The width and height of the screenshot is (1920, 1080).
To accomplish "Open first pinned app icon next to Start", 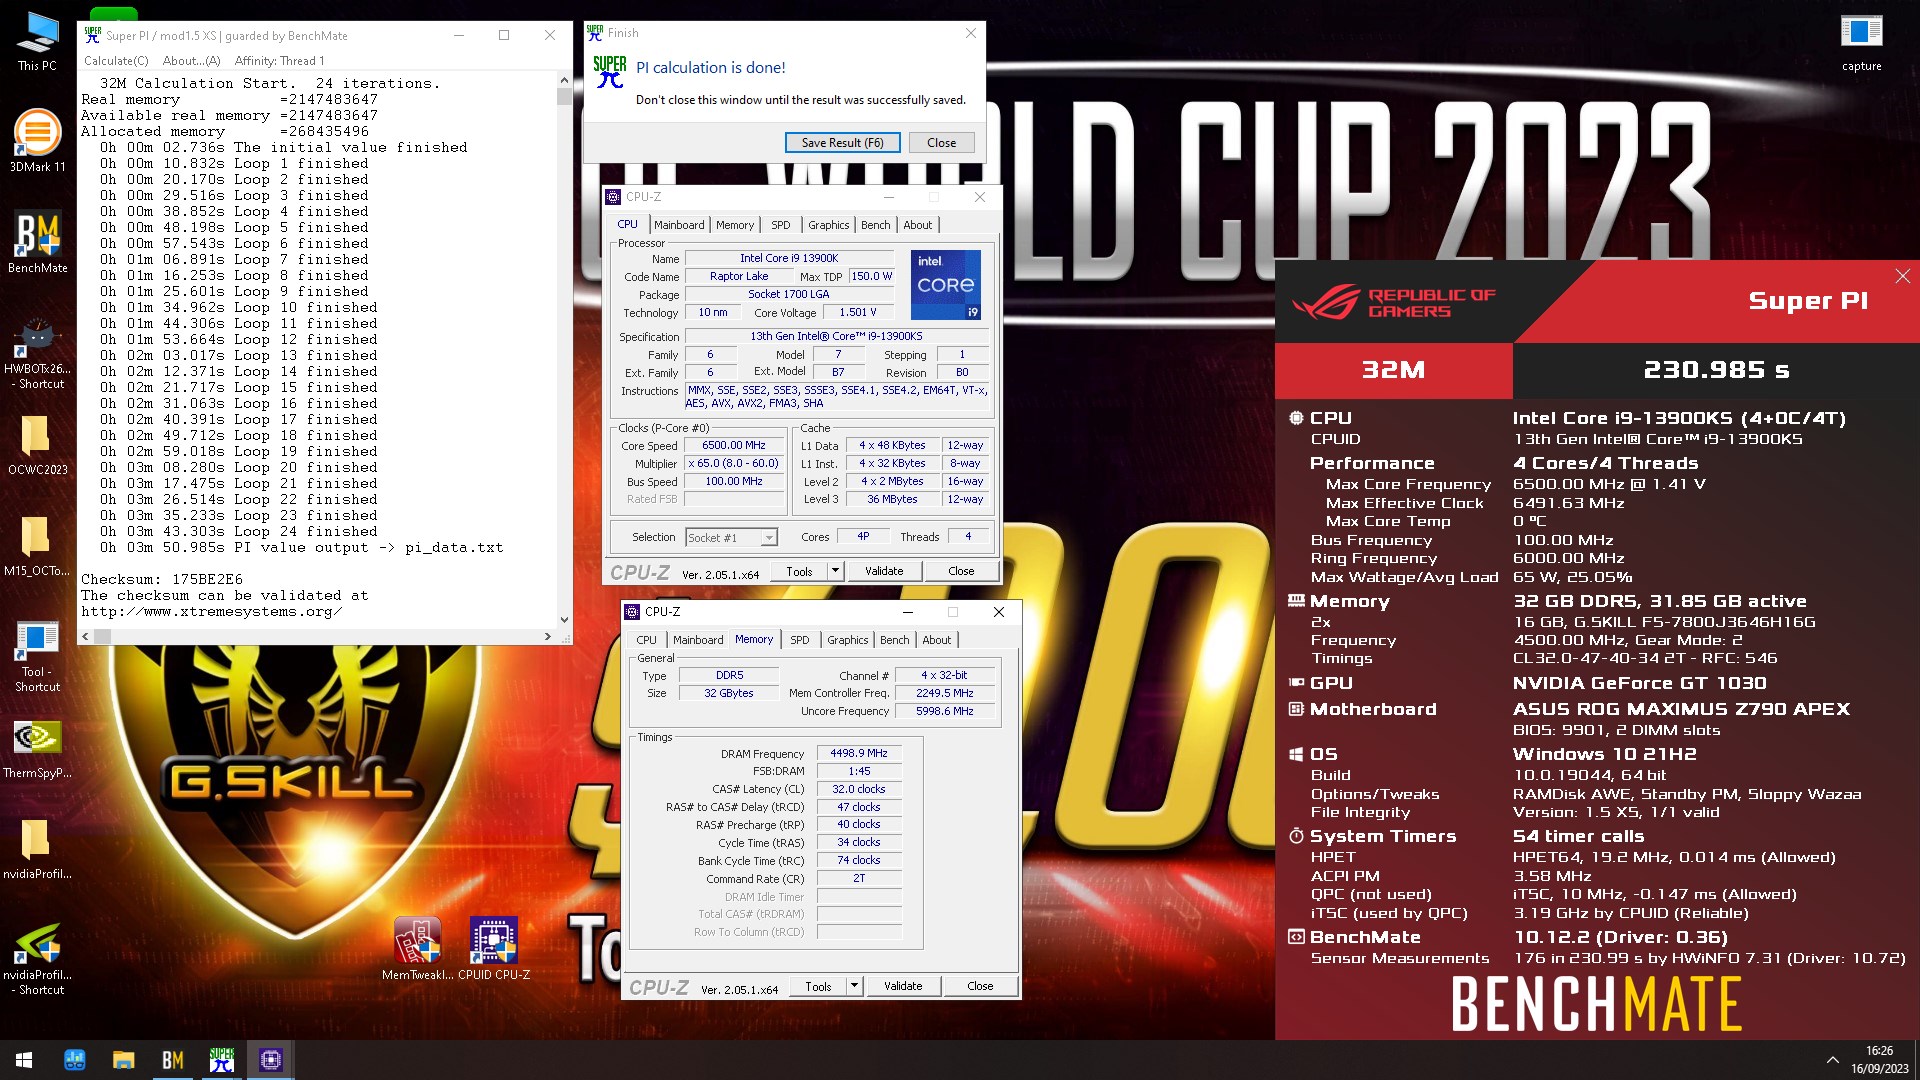I will [74, 1060].
